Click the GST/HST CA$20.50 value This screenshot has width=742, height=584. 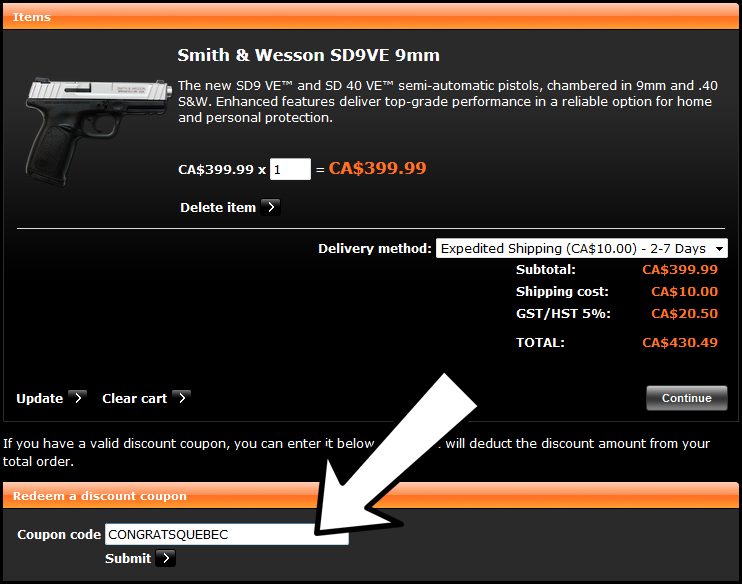[x=684, y=313]
